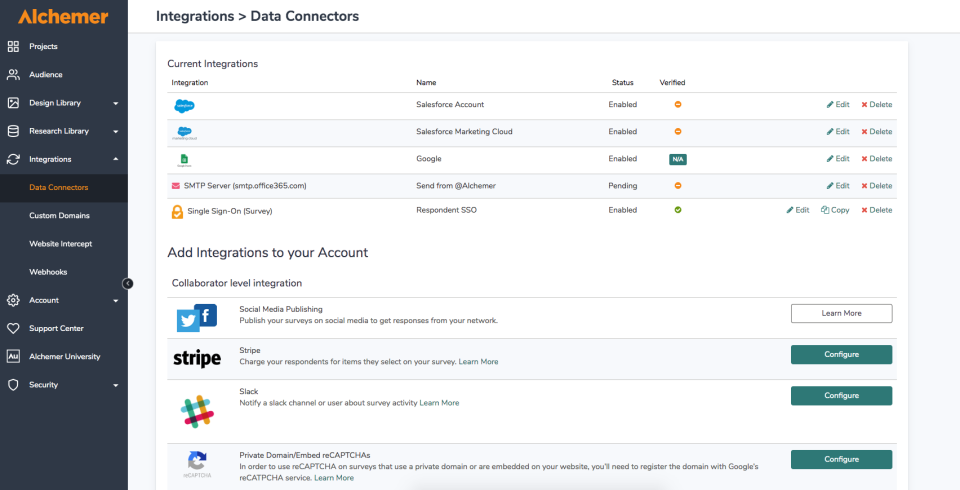Expand the Design Library menu
The image size is (960, 490).
pyautogui.click(x=116, y=103)
